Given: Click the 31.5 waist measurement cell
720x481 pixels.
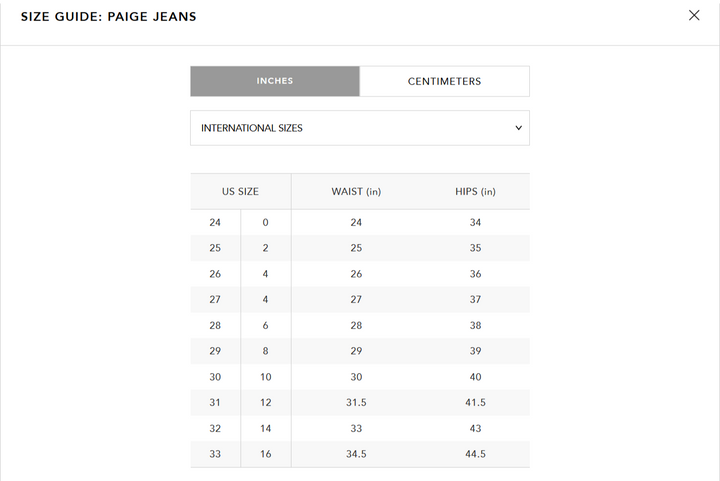Looking at the screenshot, I should click(x=356, y=402).
